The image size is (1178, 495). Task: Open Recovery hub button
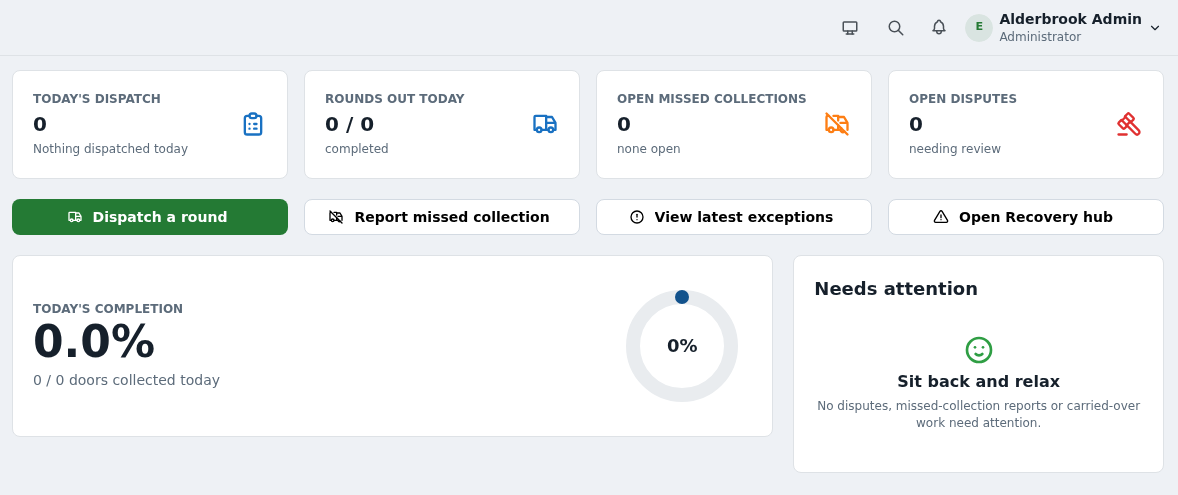pos(1025,217)
